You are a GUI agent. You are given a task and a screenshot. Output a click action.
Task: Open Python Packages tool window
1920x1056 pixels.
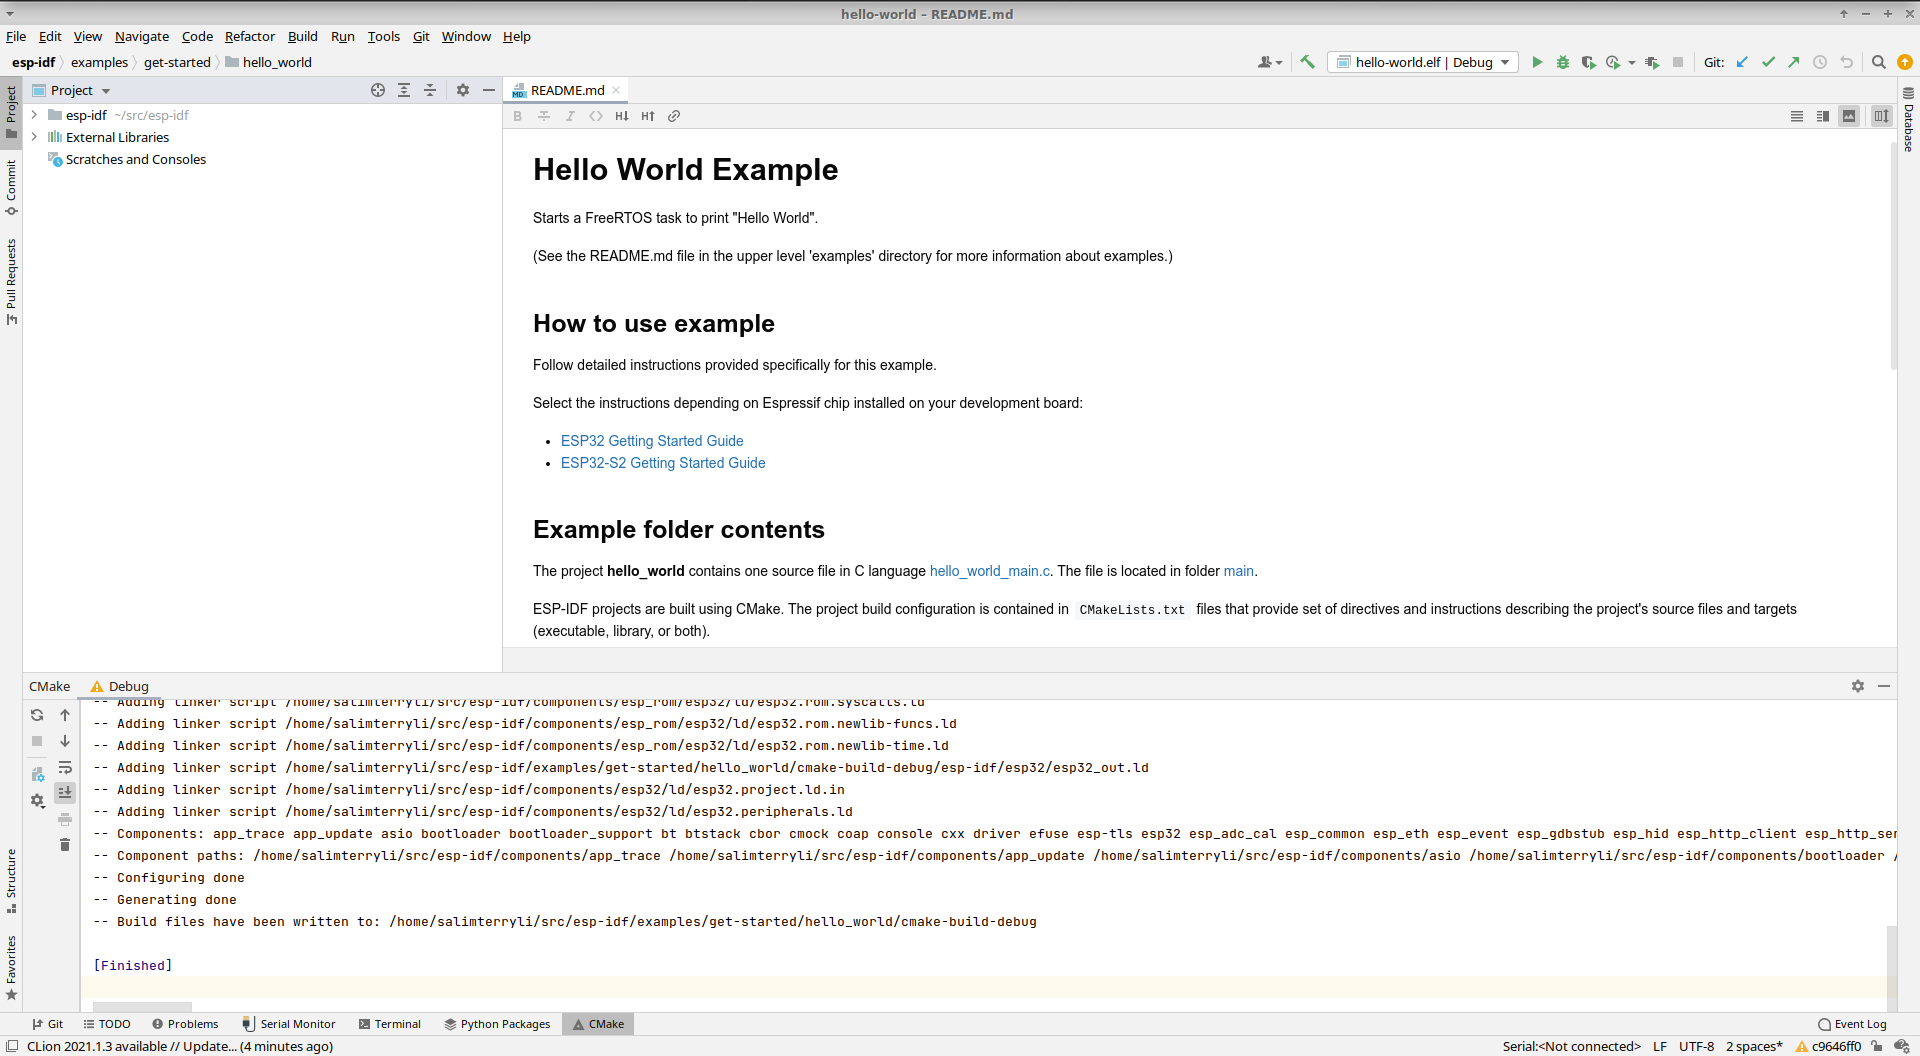(497, 1024)
